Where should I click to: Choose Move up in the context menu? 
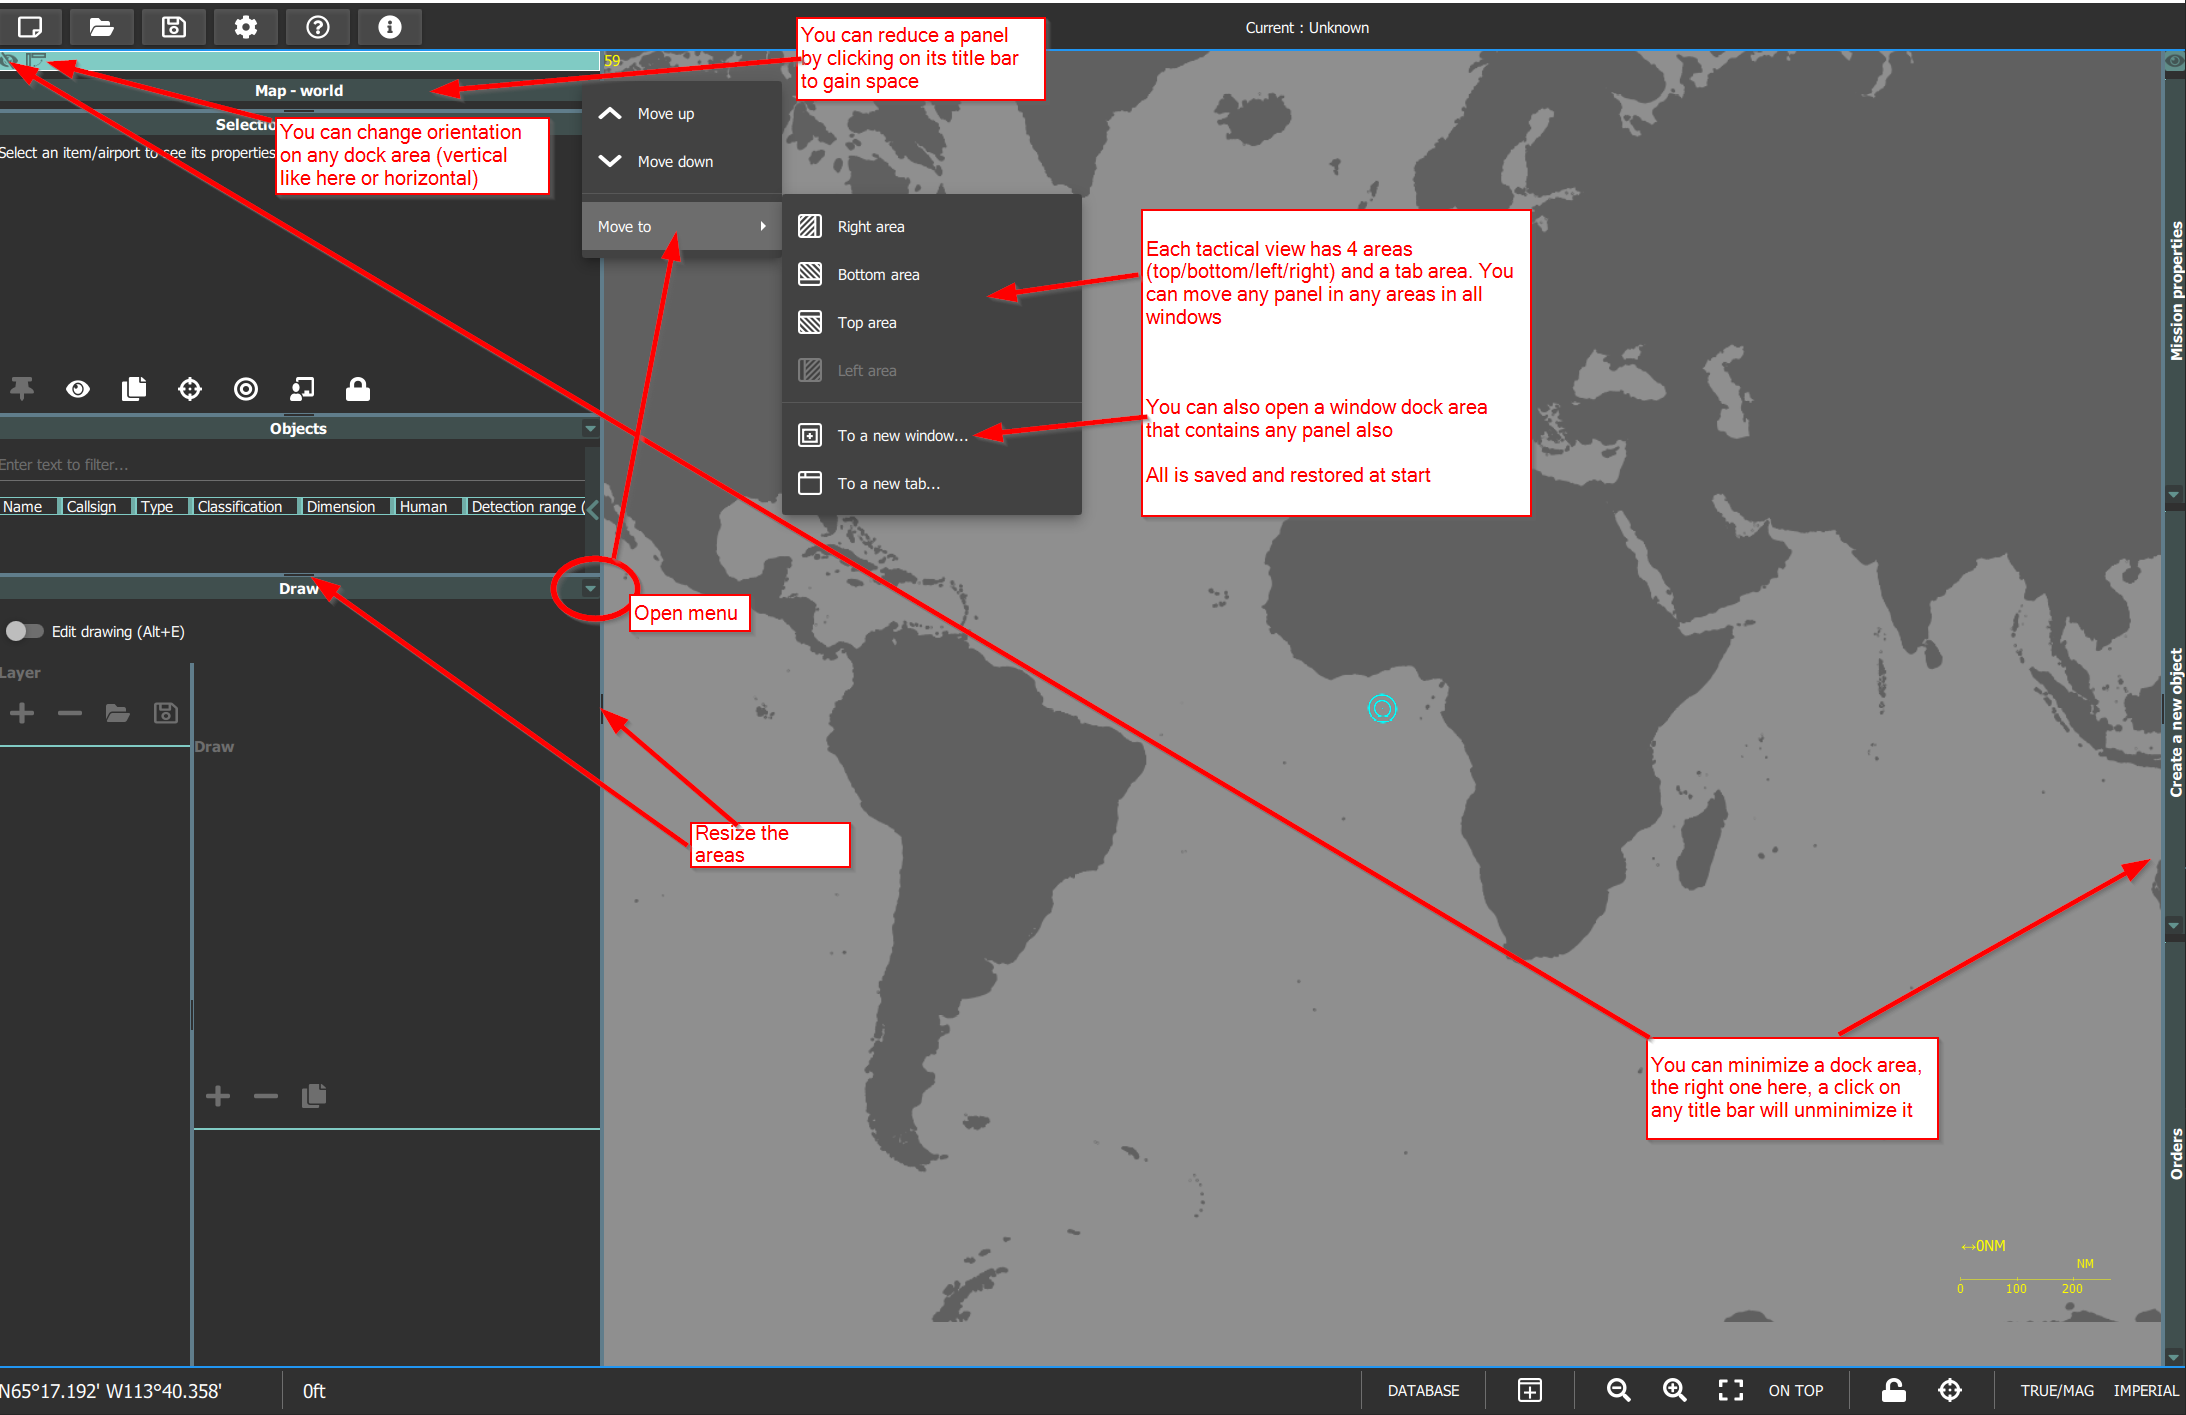tap(681, 114)
